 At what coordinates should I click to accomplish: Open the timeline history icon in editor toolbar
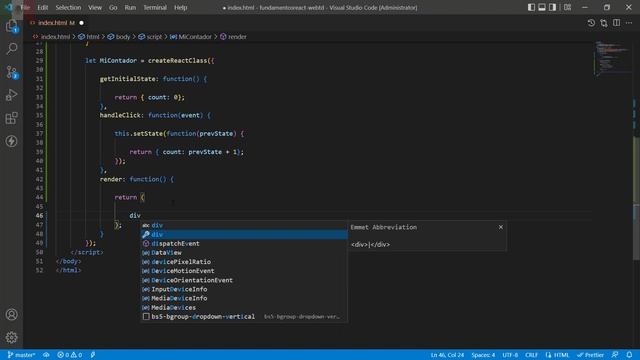(x=591, y=23)
